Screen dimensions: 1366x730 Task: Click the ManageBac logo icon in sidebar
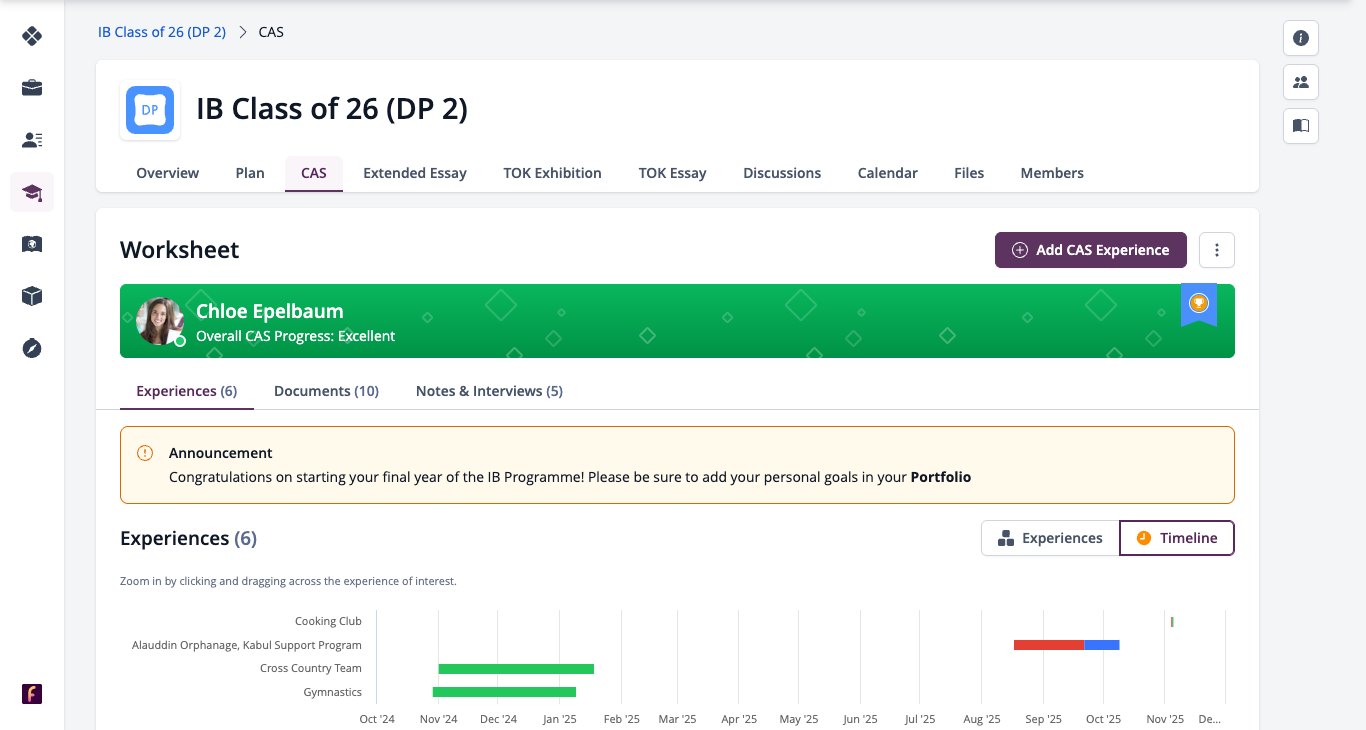coord(32,37)
